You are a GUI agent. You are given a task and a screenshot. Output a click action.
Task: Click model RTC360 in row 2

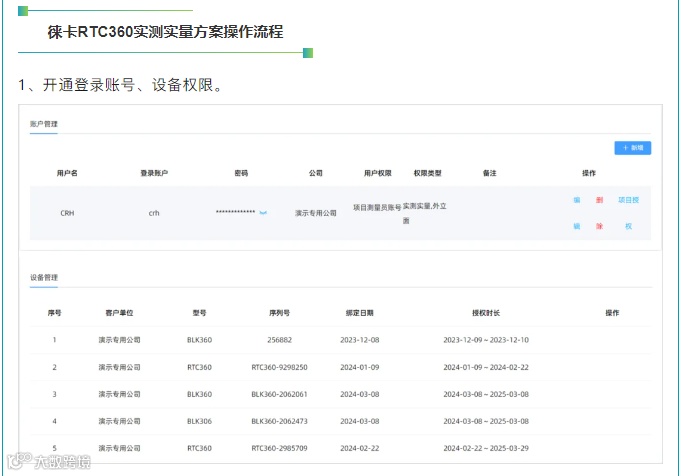click(199, 367)
